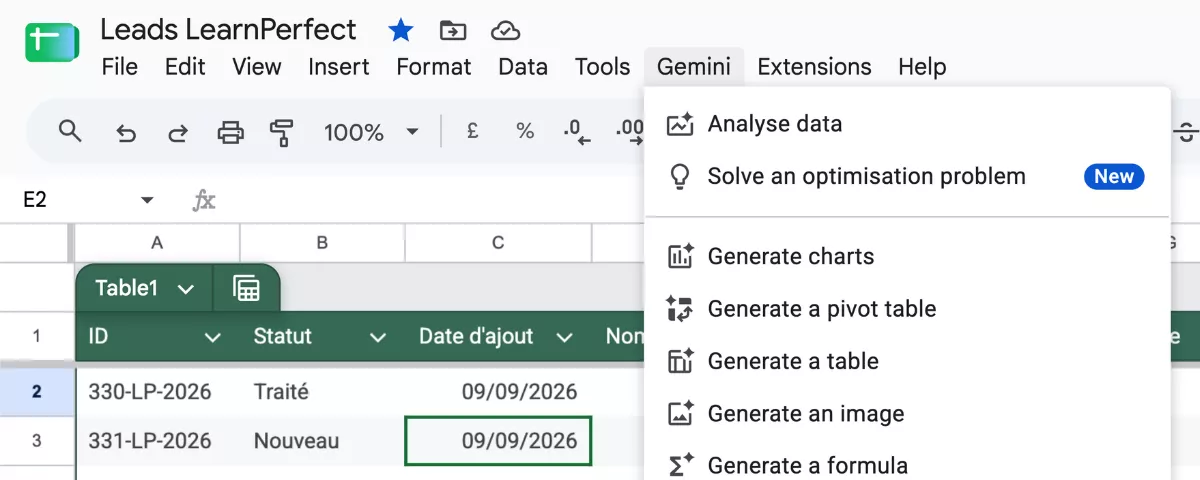Open the Help menu
This screenshot has height=480, width=1200.
(x=922, y=67)
